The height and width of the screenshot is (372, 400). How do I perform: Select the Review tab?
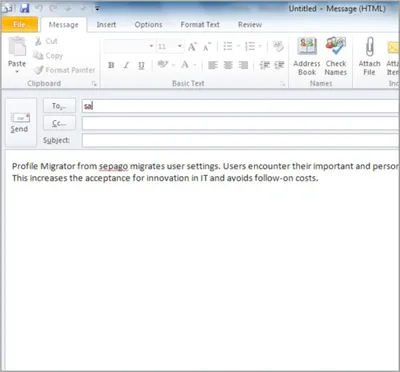[x=250, y=25]
